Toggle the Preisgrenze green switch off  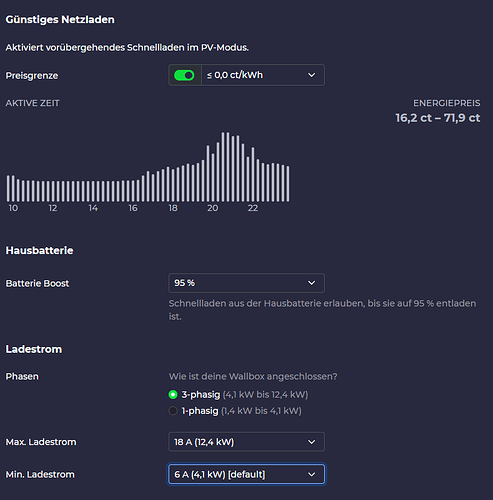click(x=184, y=75)
